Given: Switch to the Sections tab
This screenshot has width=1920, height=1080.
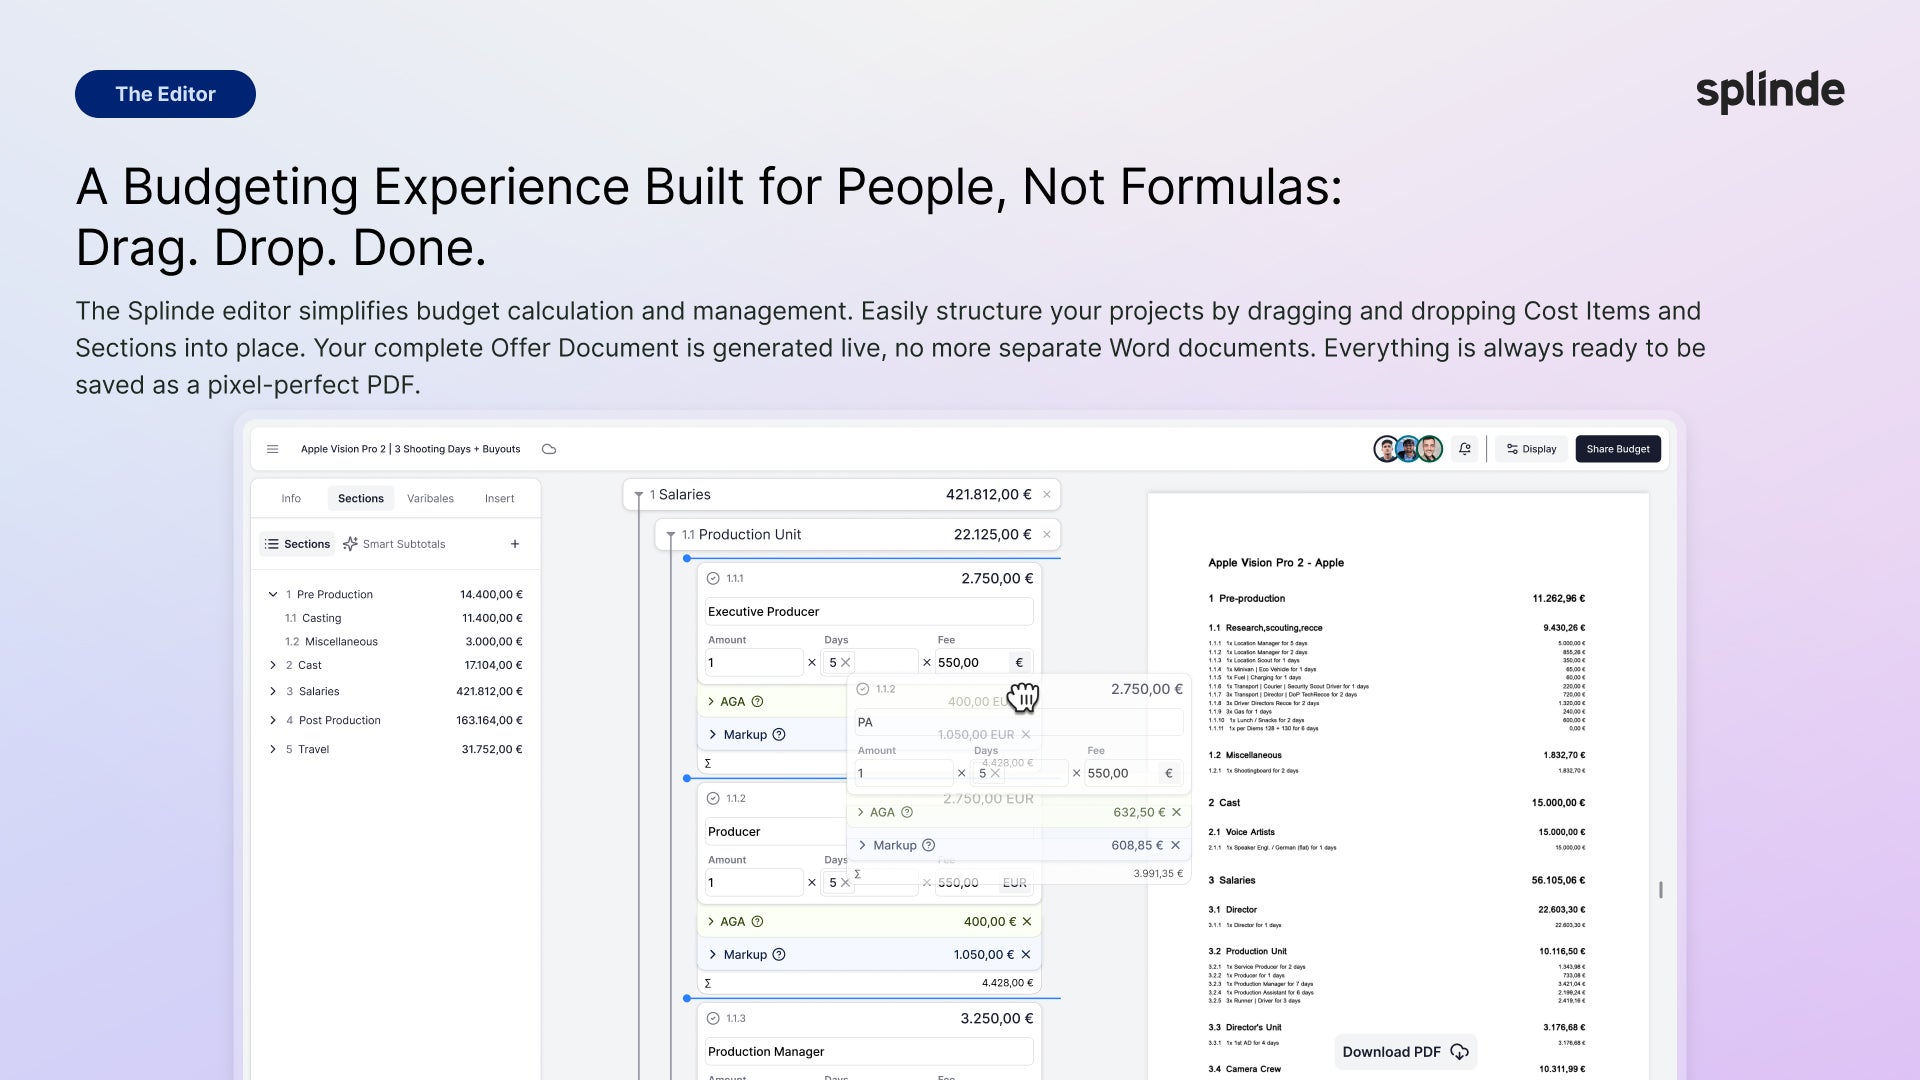Looking at the screenshot, I should (361, 498).
